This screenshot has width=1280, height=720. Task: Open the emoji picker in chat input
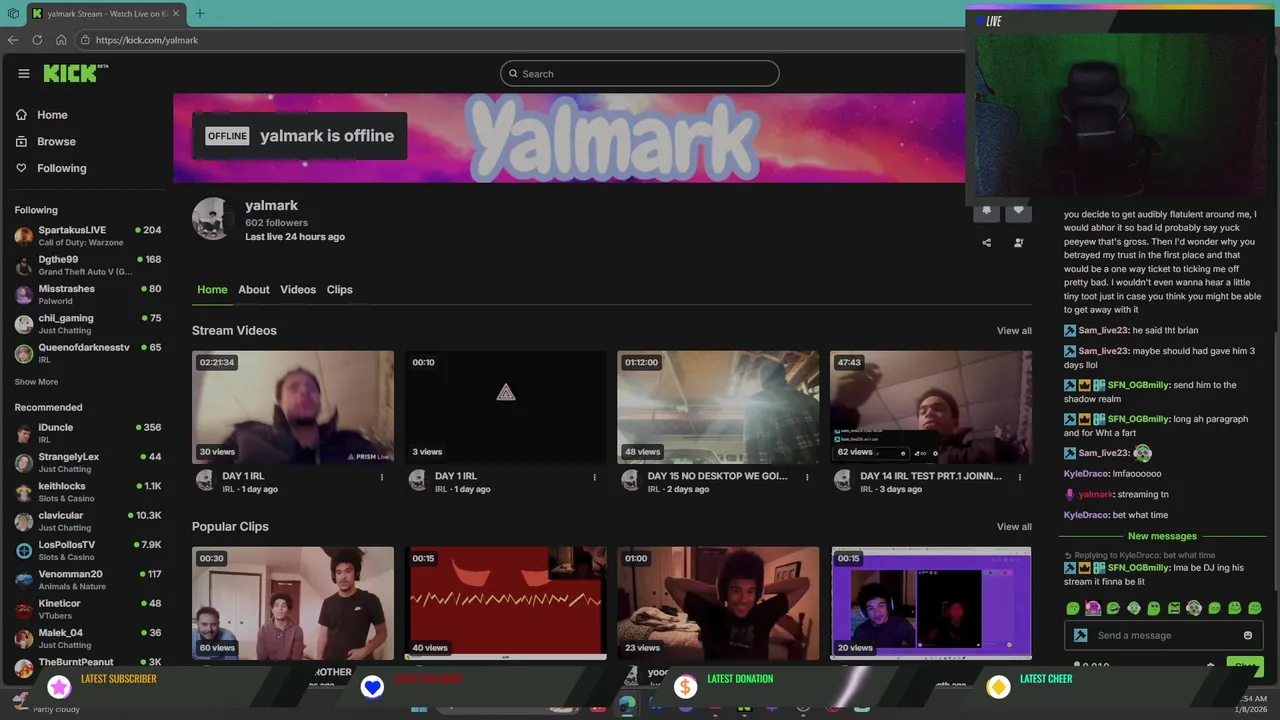pos(1247,635)
